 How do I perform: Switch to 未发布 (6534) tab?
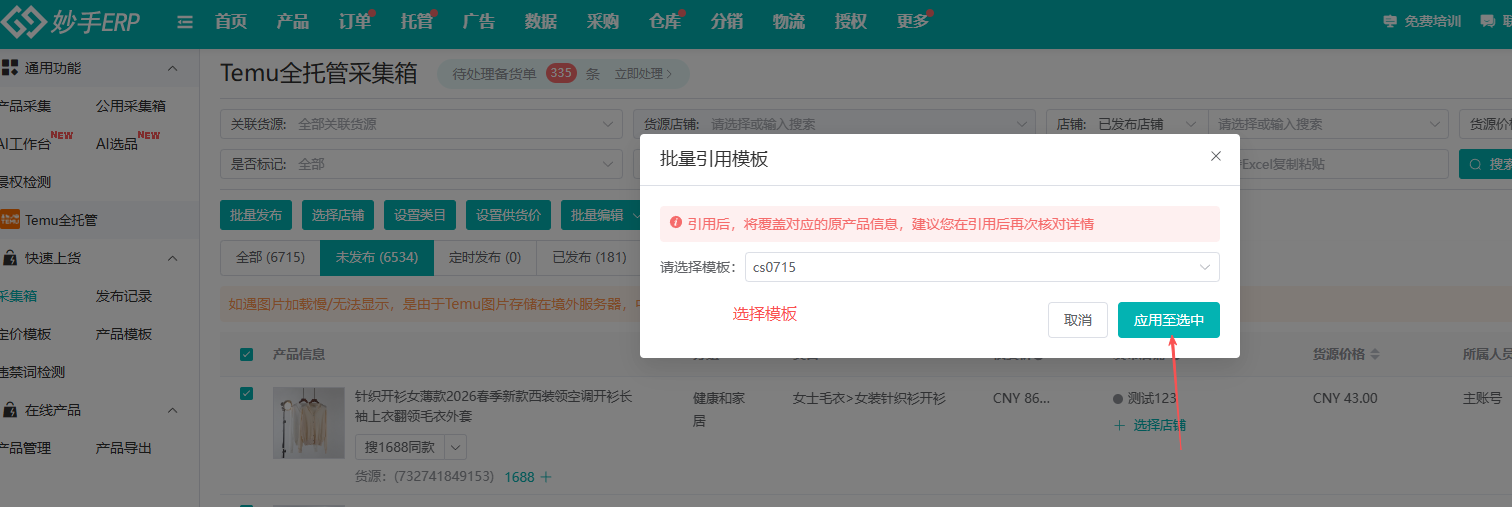pyautogui.click(x=377, y=257)
